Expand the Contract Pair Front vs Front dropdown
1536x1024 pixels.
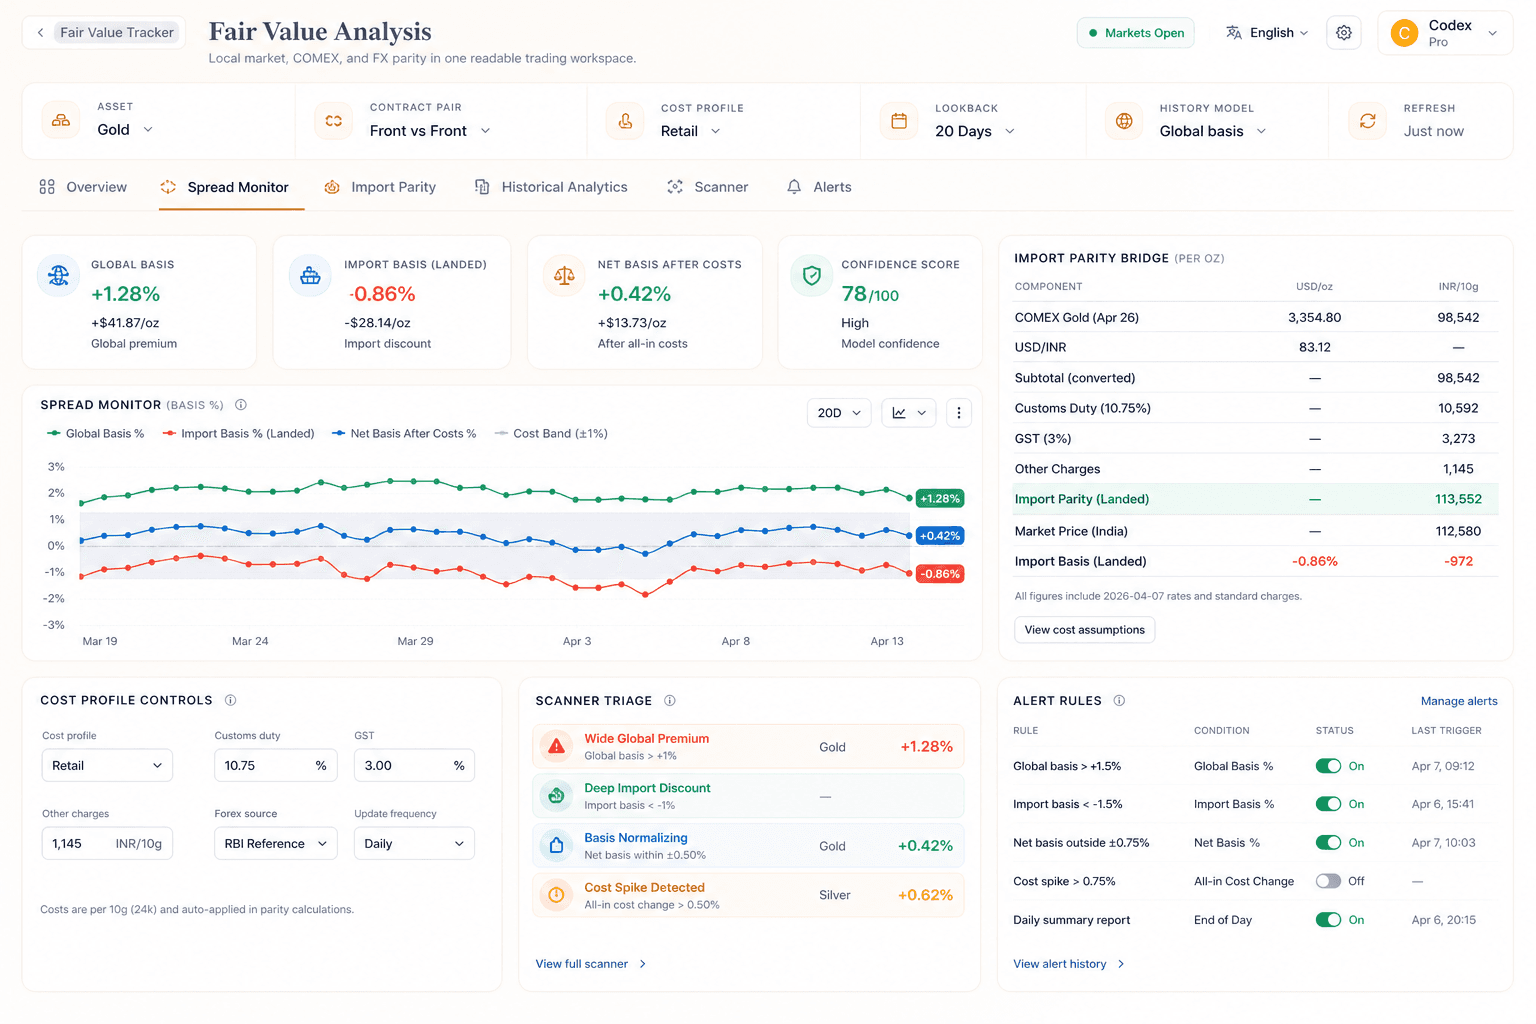(x=430, y=131)
